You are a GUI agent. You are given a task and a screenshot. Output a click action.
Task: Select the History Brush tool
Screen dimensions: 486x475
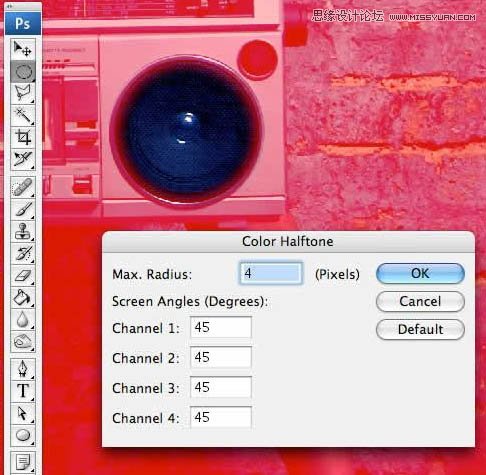coord(23,253)
